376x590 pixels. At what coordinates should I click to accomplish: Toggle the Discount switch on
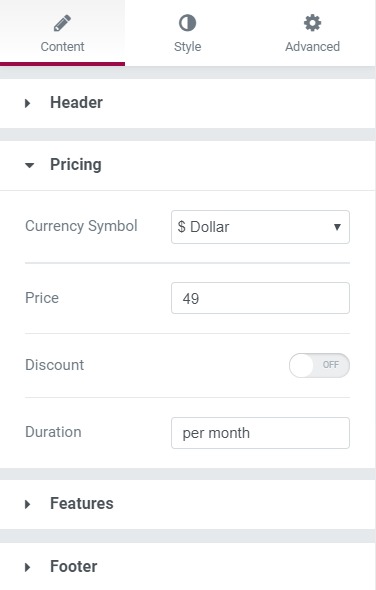(x=319, y=365)
